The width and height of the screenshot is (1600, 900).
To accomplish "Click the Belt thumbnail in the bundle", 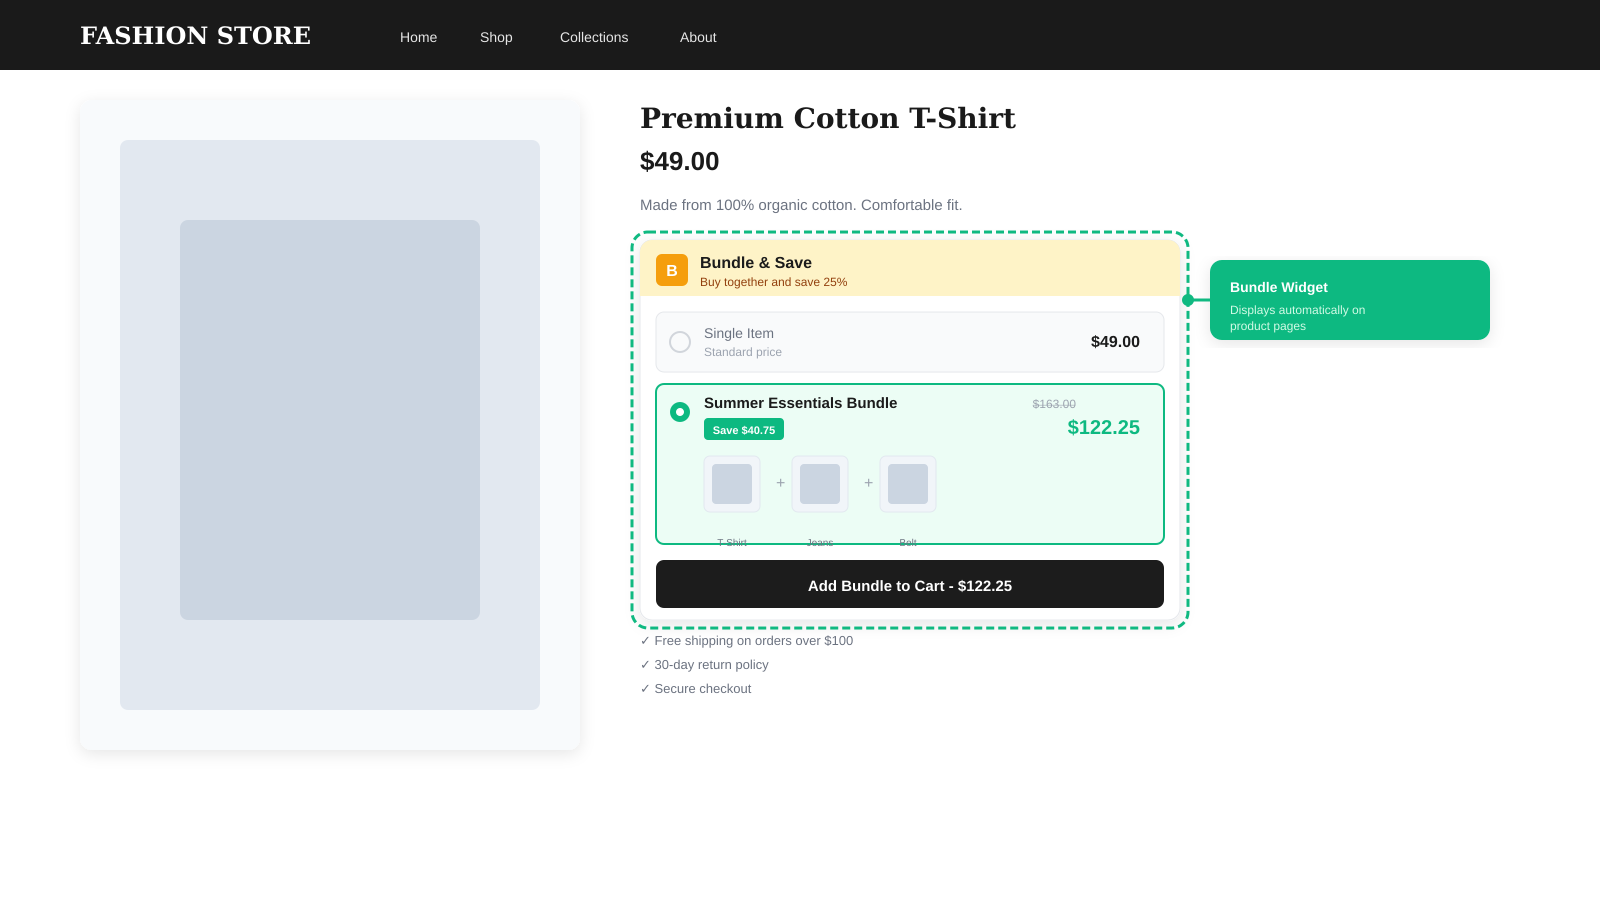I will coord(907,483).
